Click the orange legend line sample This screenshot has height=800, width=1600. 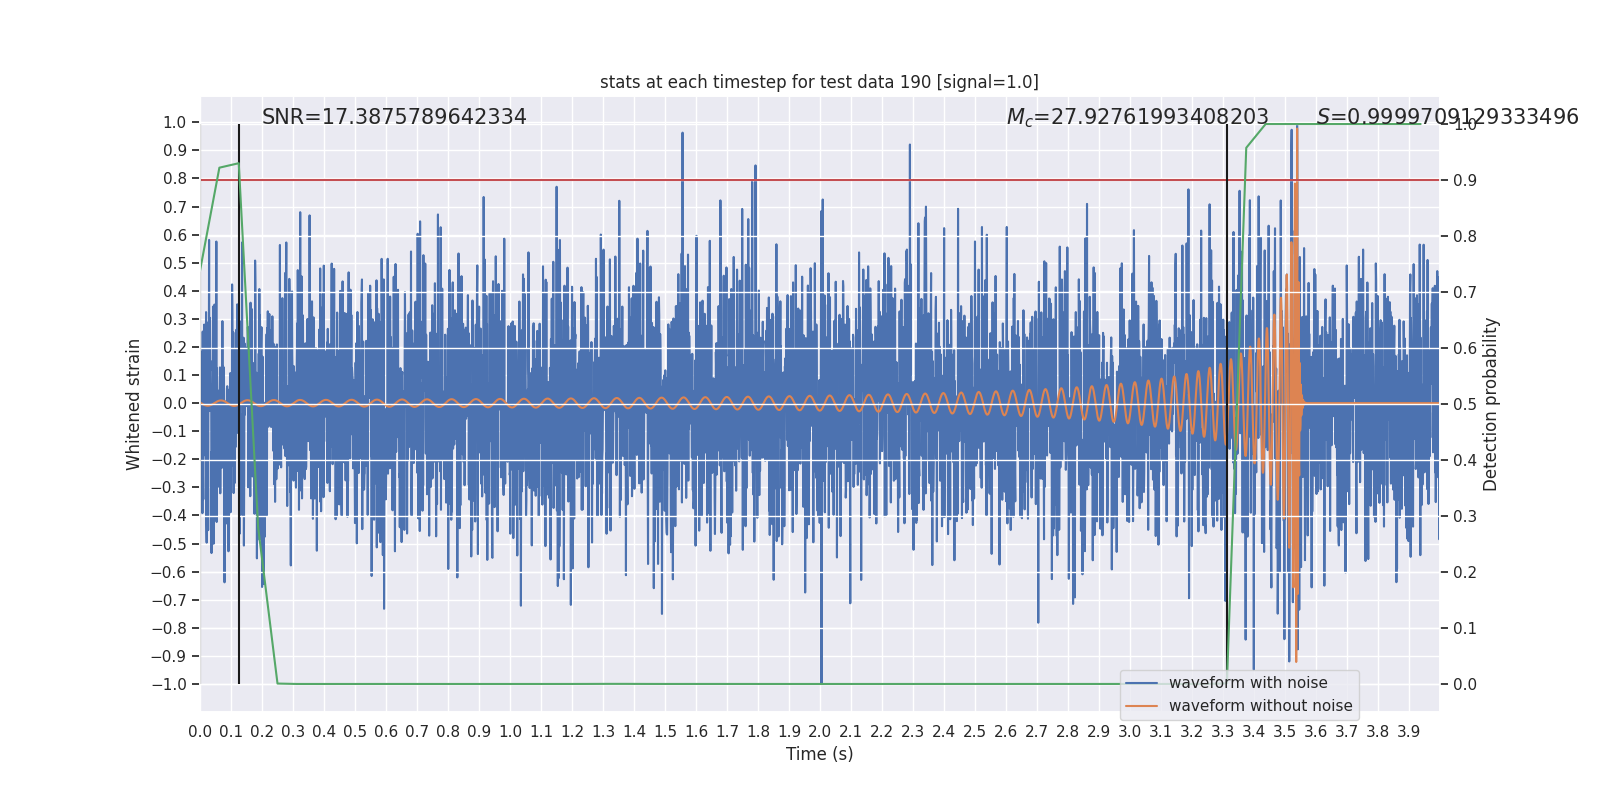1142,706
